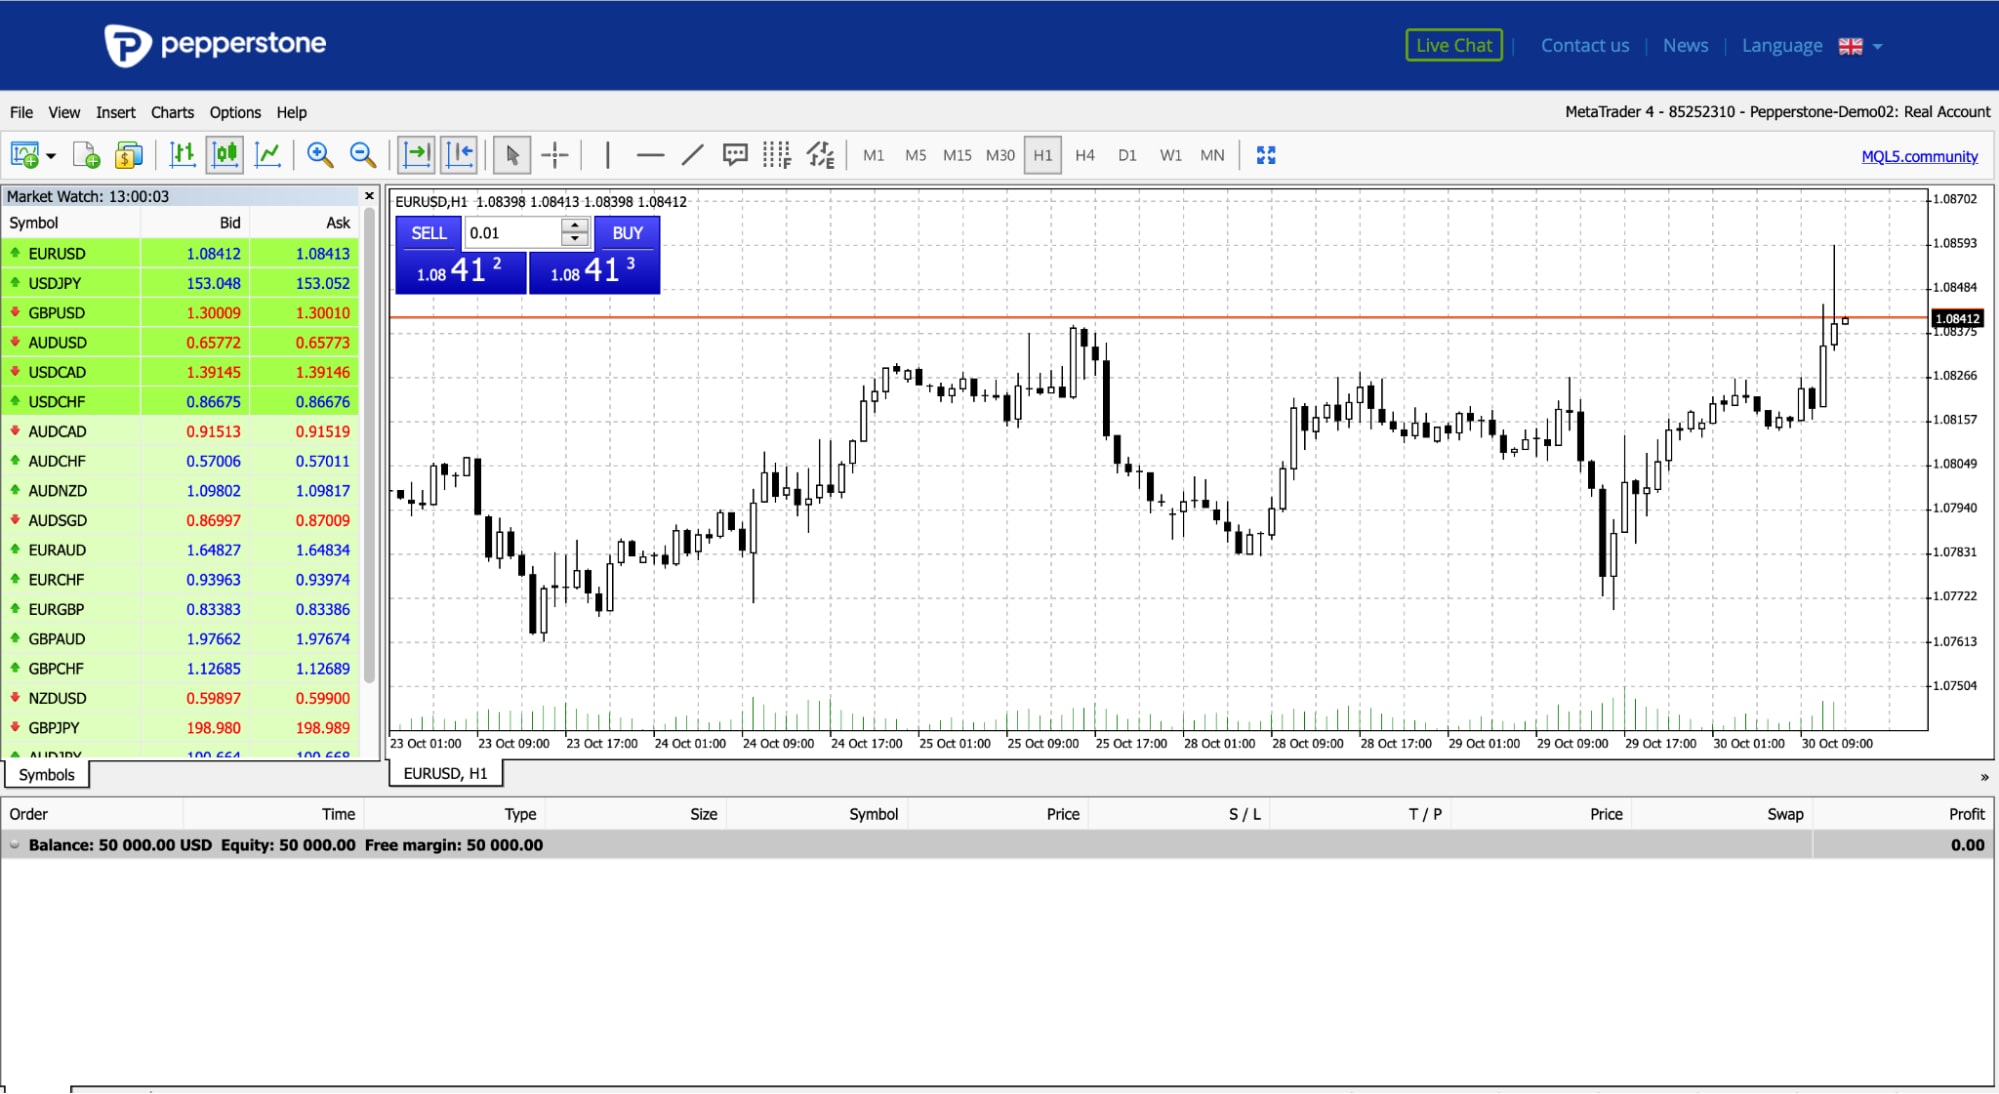Set timeframe to M5
This screenshot has height=1094, width=1999.
[x=916, y=155]
